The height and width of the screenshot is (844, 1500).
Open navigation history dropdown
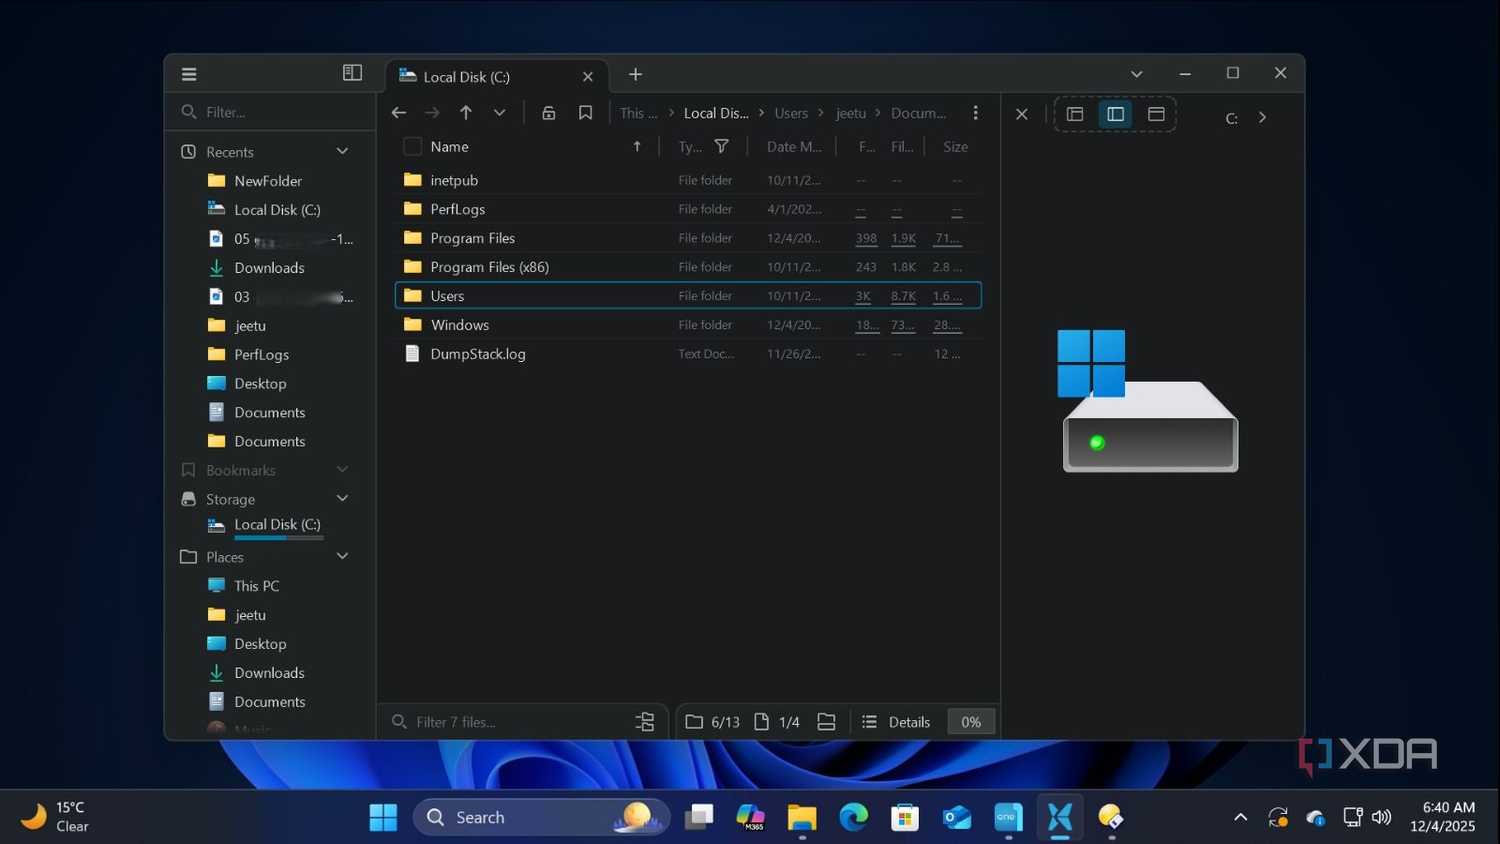(x=499, y=113)
